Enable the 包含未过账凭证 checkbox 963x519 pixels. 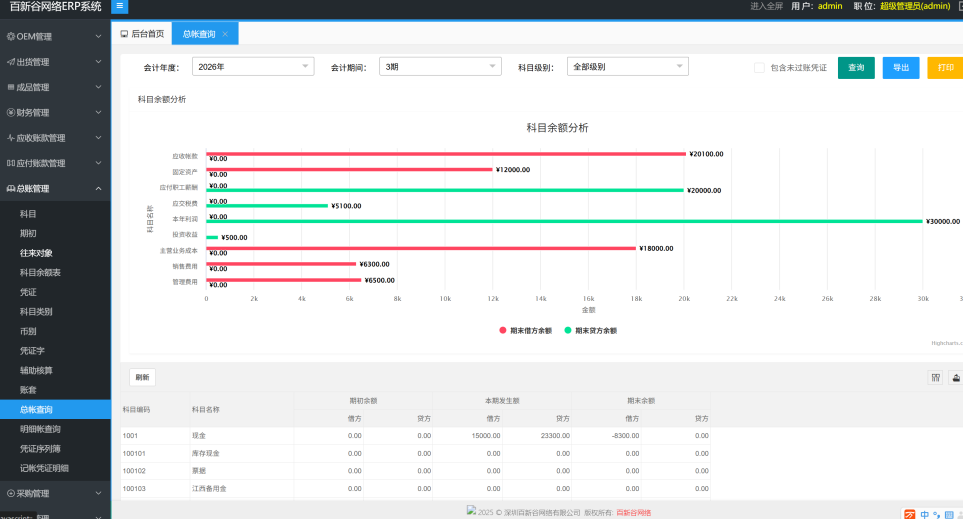pos(759,68)
